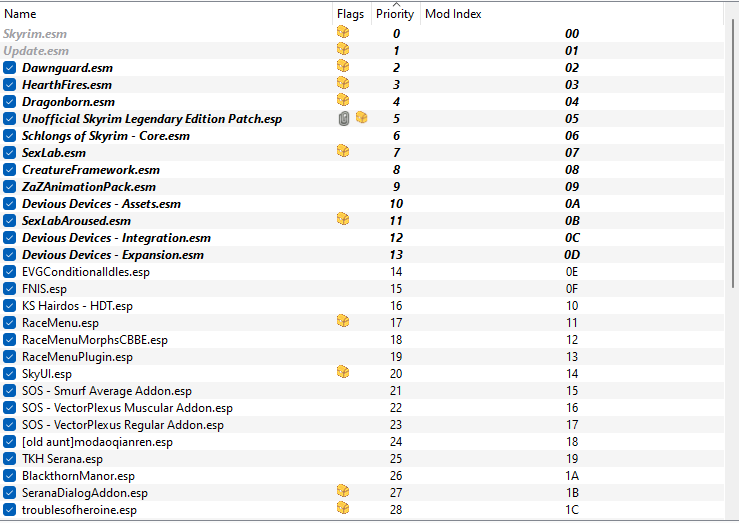The image size is (739, 523).
Task: Click the archive flag icon for SkyUI.esp
Action: point(343,372)
